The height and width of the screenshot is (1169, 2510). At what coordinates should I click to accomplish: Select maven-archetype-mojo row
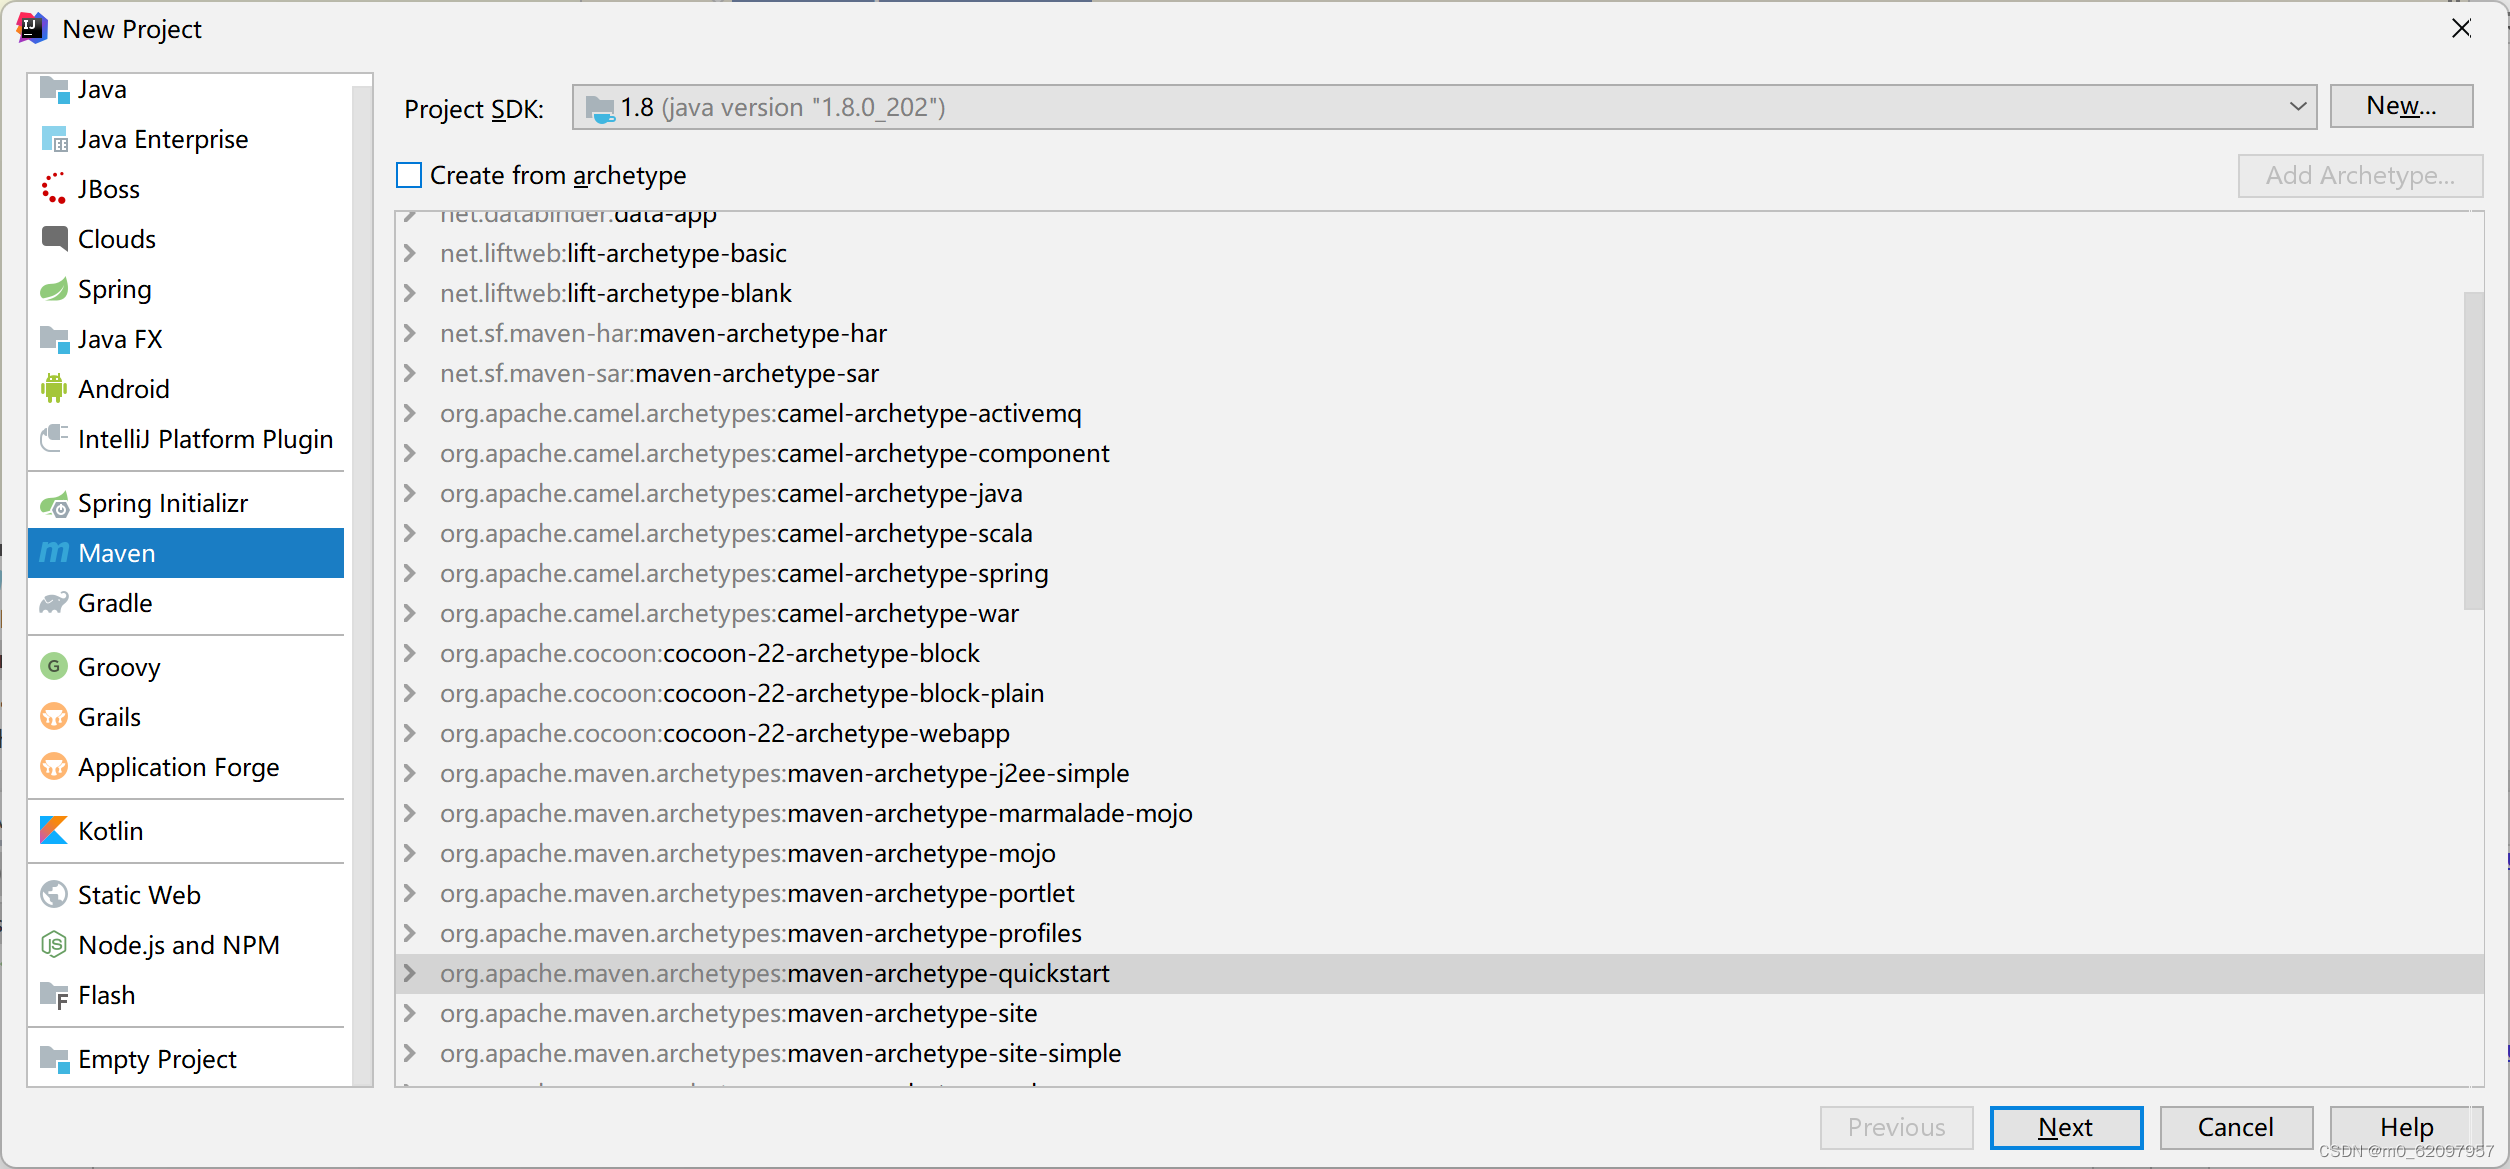[x=1439, y=853]
